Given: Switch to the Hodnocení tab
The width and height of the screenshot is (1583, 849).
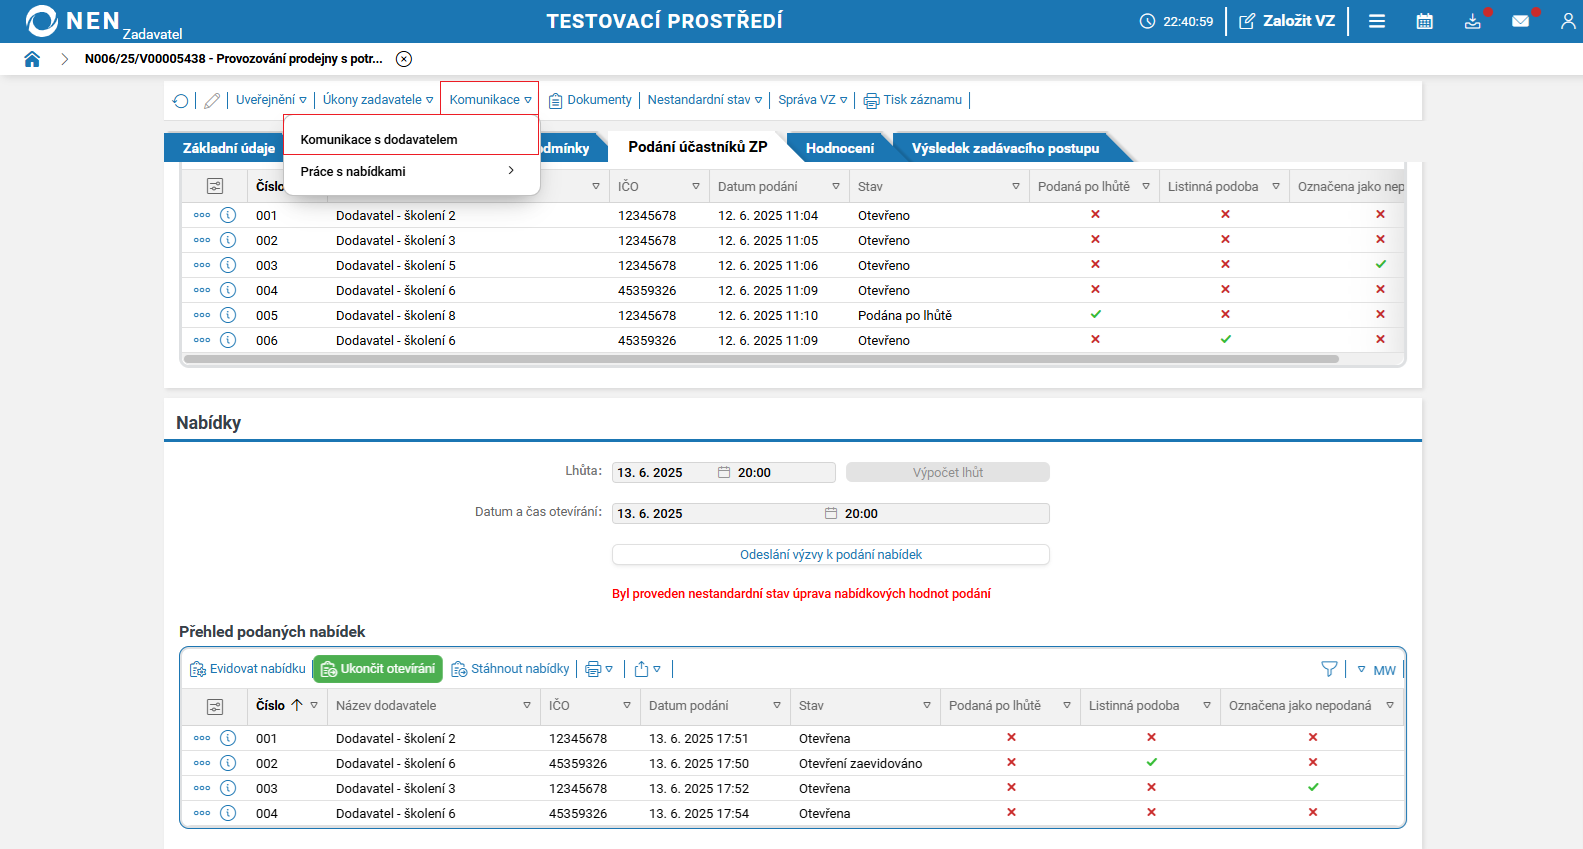Looking at the screenshot, I should pos(839,148).
